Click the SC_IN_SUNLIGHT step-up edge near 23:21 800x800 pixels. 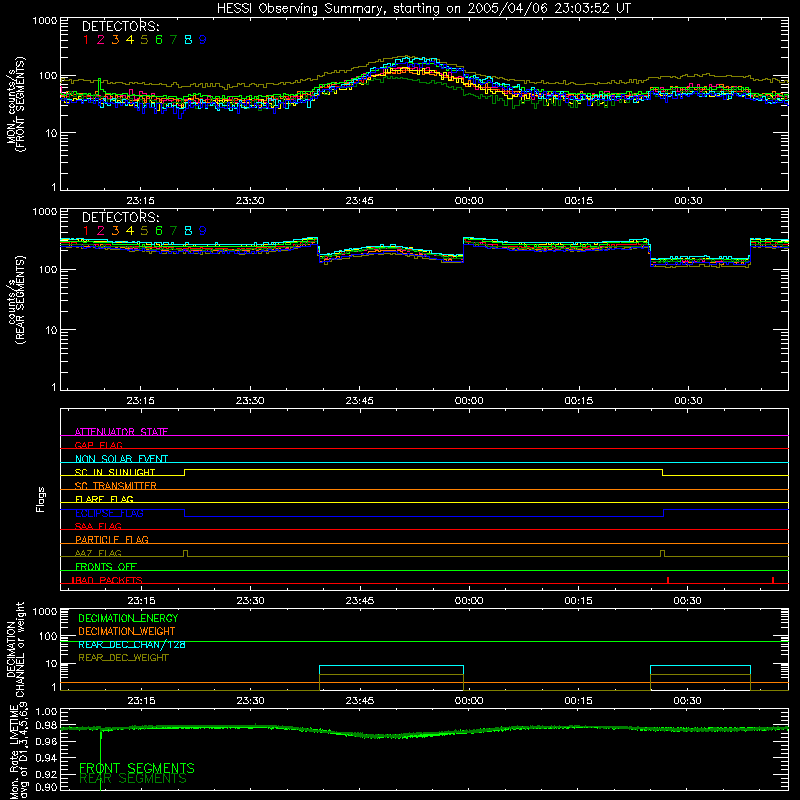point(185,472)
